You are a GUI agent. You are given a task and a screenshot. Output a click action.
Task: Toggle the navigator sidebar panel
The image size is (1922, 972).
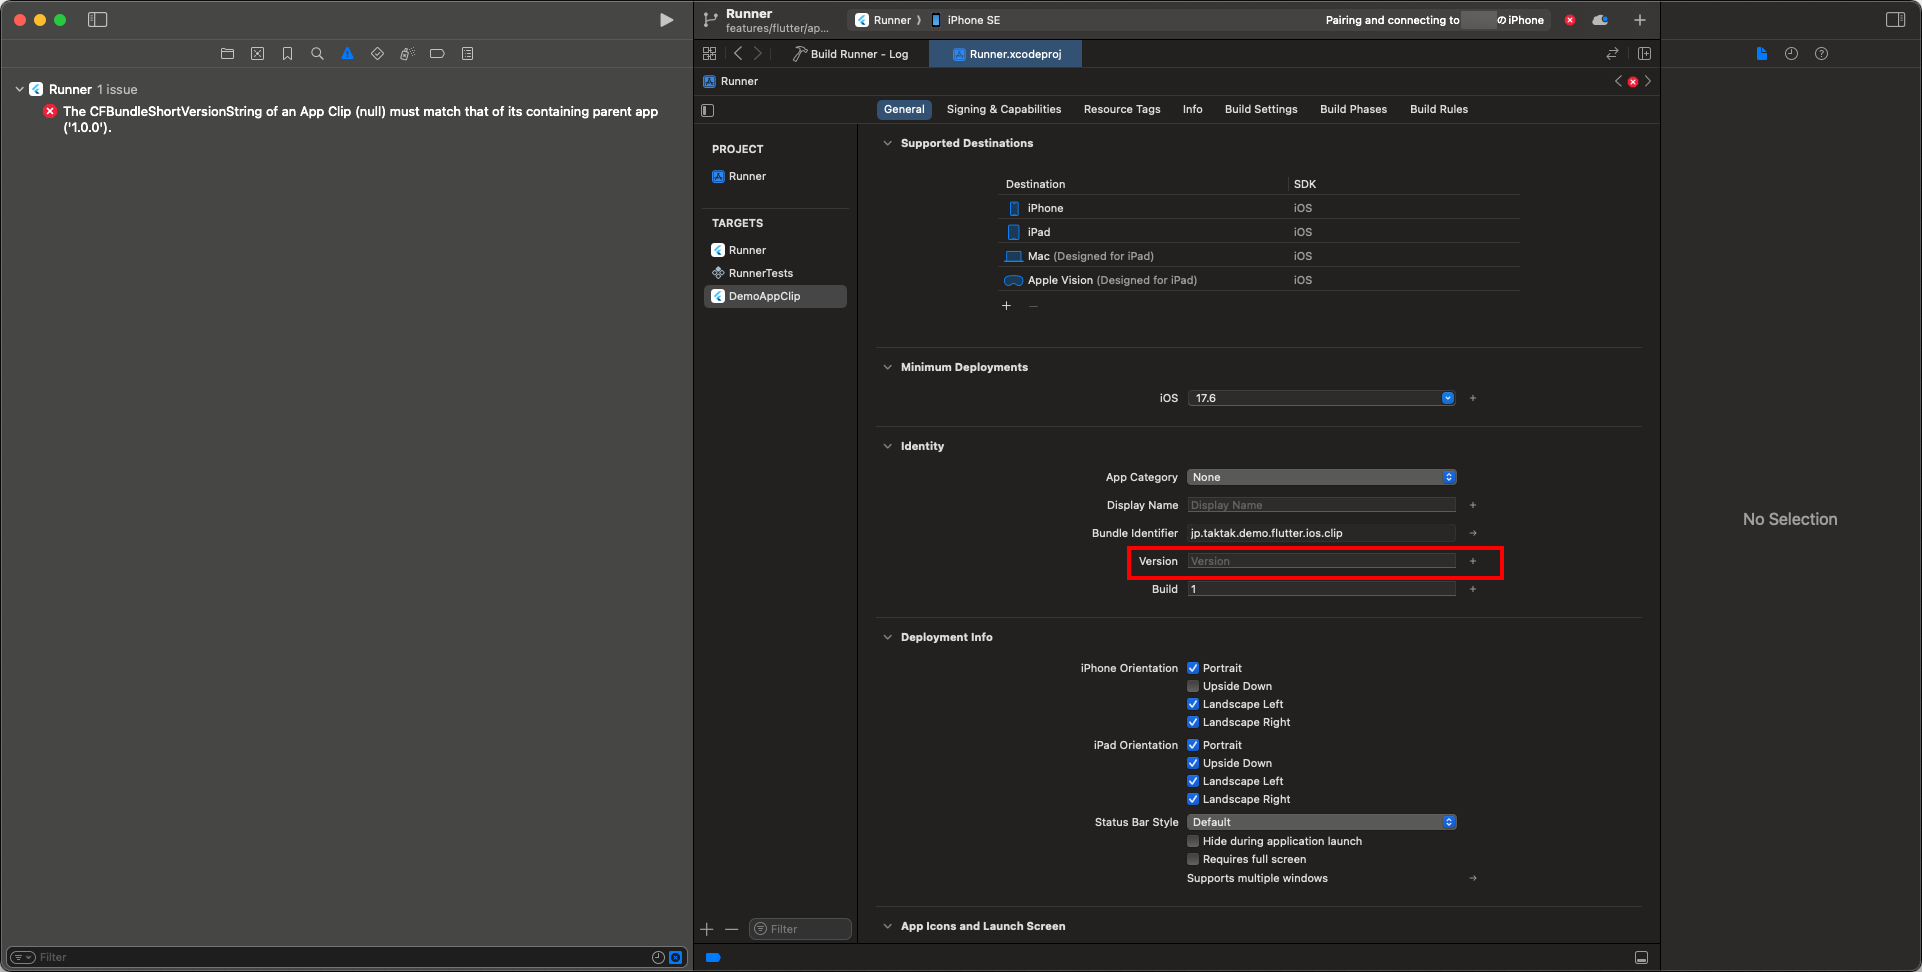(x=97, y=20)
